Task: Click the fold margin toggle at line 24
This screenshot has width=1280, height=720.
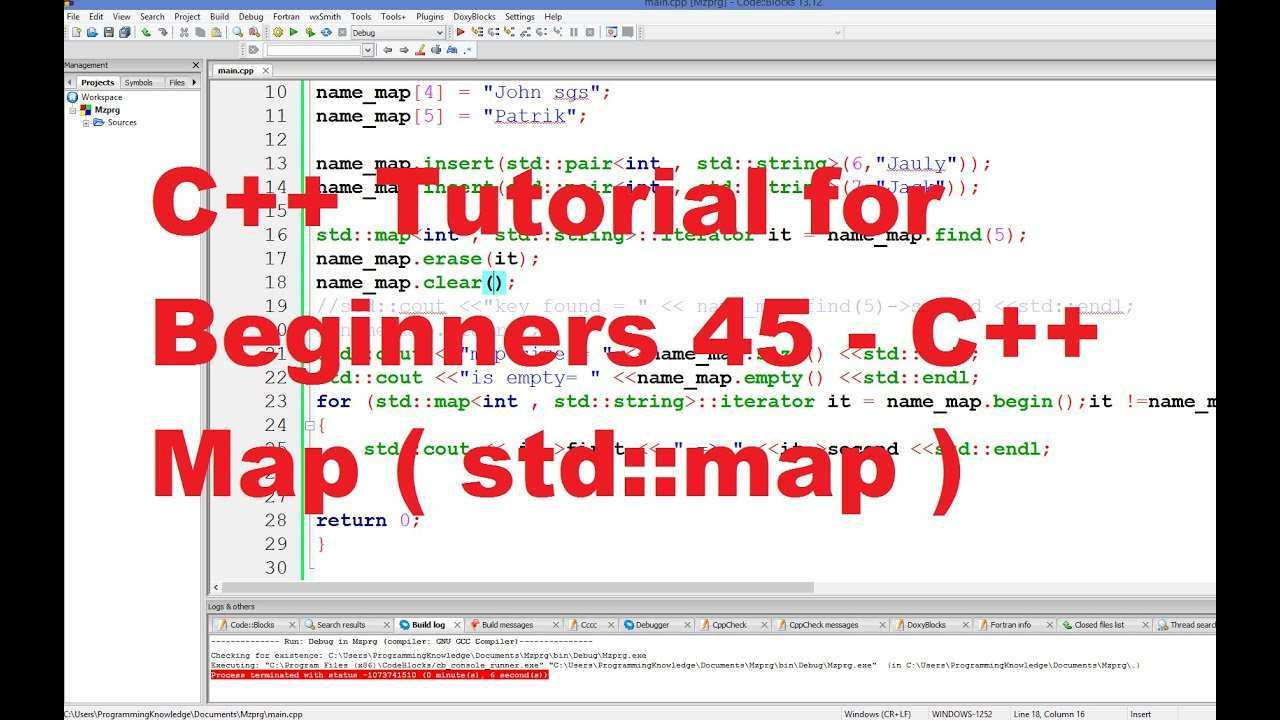Action: (x=309, y=426)
